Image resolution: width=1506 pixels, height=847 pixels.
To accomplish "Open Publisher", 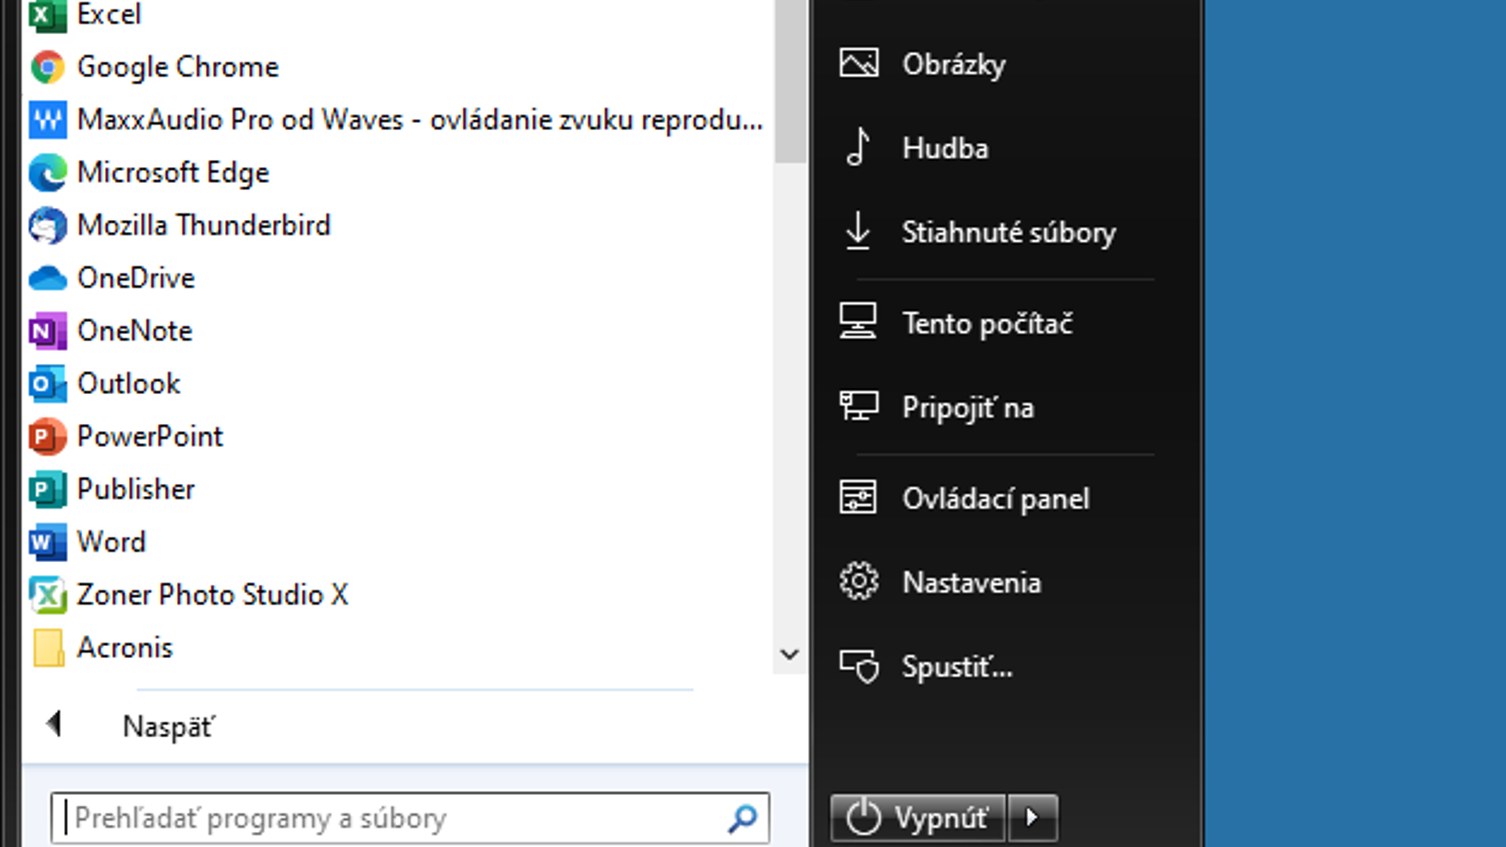I will pos(135,489).
